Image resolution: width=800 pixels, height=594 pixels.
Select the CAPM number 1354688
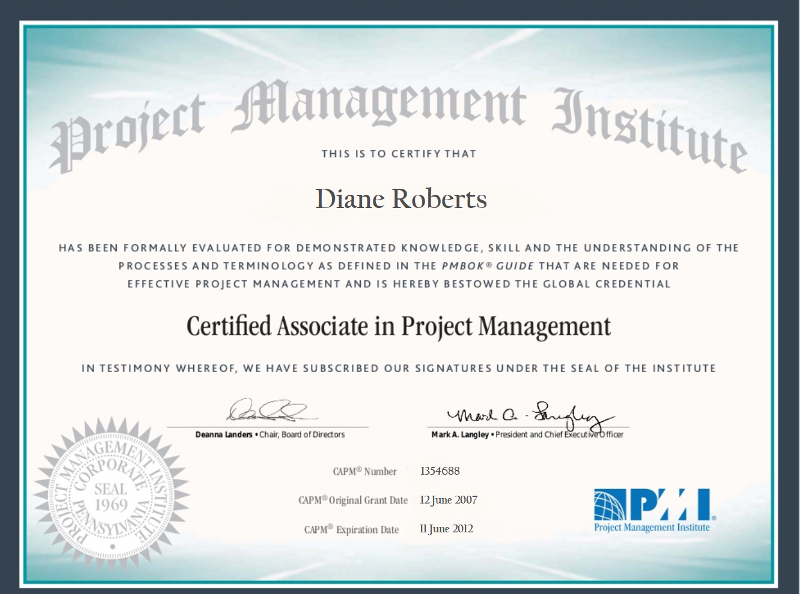click(x=440, y=470)
